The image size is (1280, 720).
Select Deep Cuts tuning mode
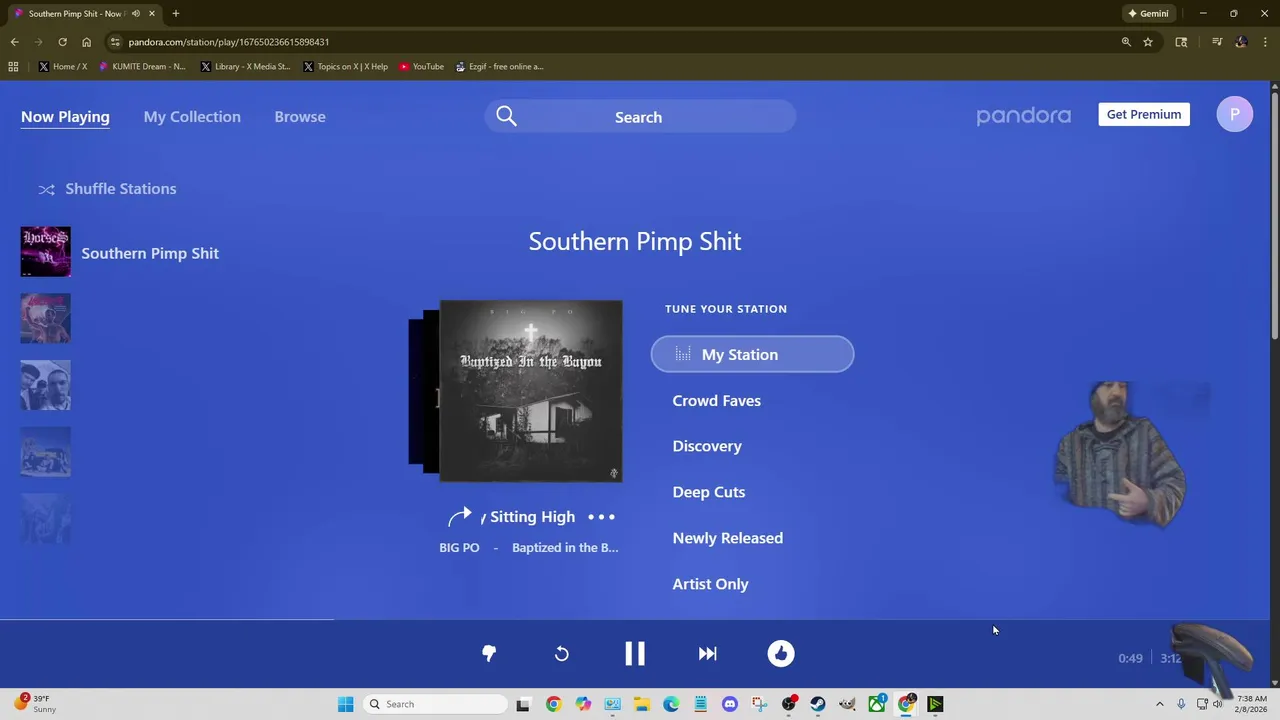tap(708, 492)
